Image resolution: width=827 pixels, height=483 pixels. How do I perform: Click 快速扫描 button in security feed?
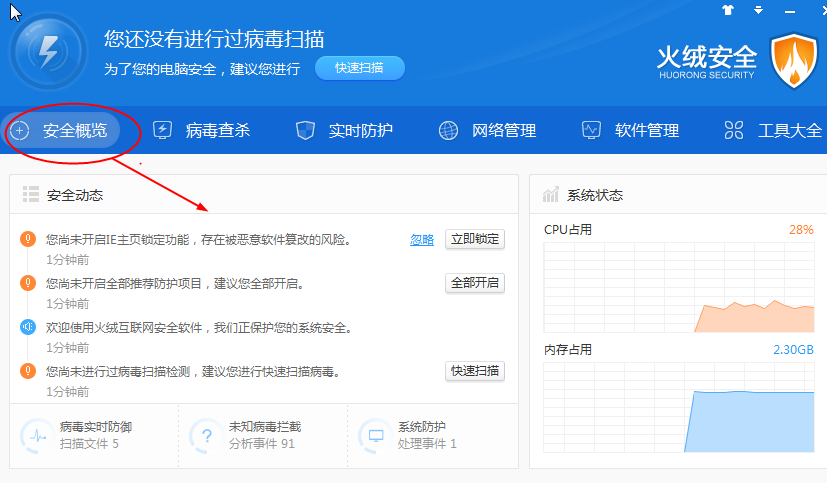(x=475, y=371)
